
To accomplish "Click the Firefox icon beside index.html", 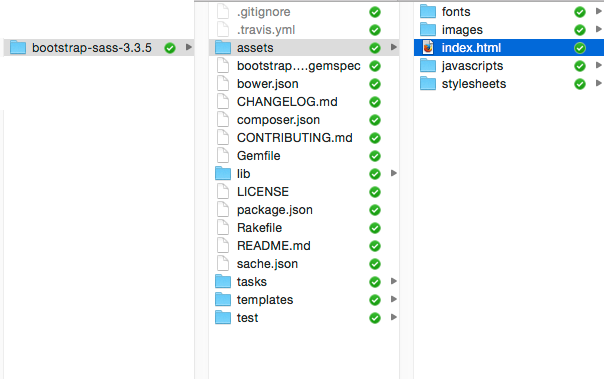I will [428, 48].
